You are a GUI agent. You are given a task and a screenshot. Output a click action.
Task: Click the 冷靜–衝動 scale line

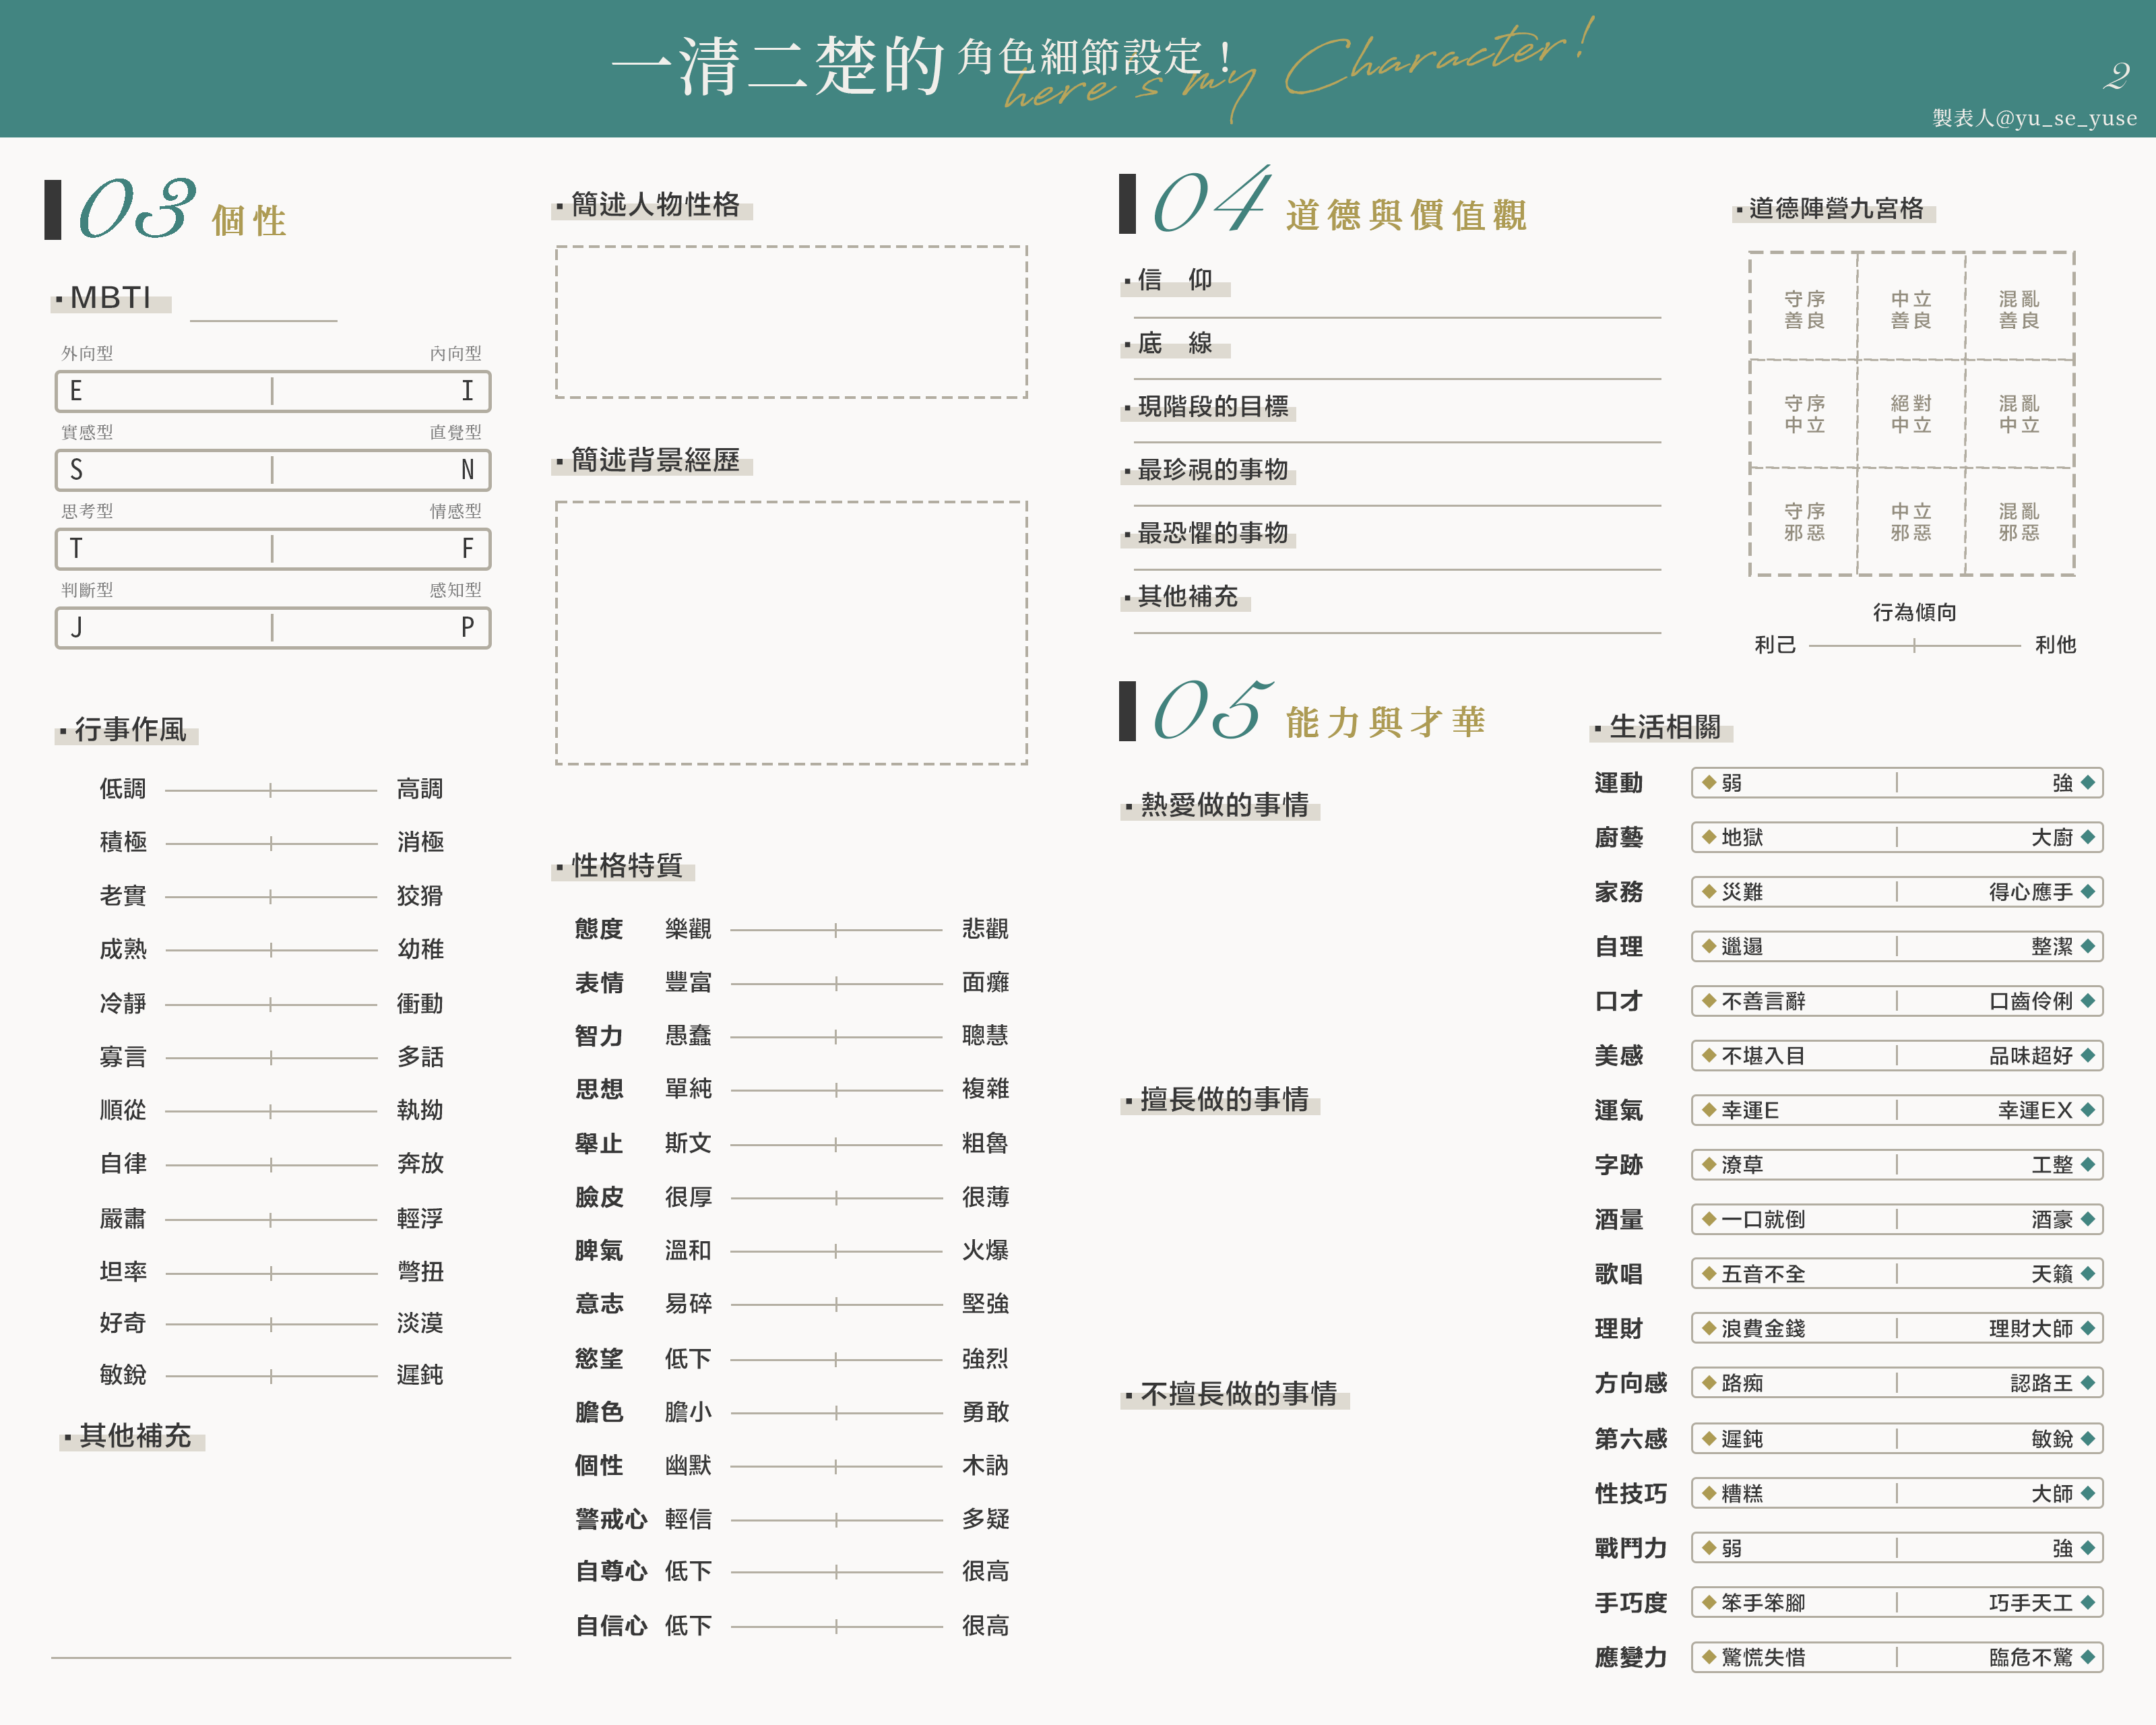(x=271, y=1004)
